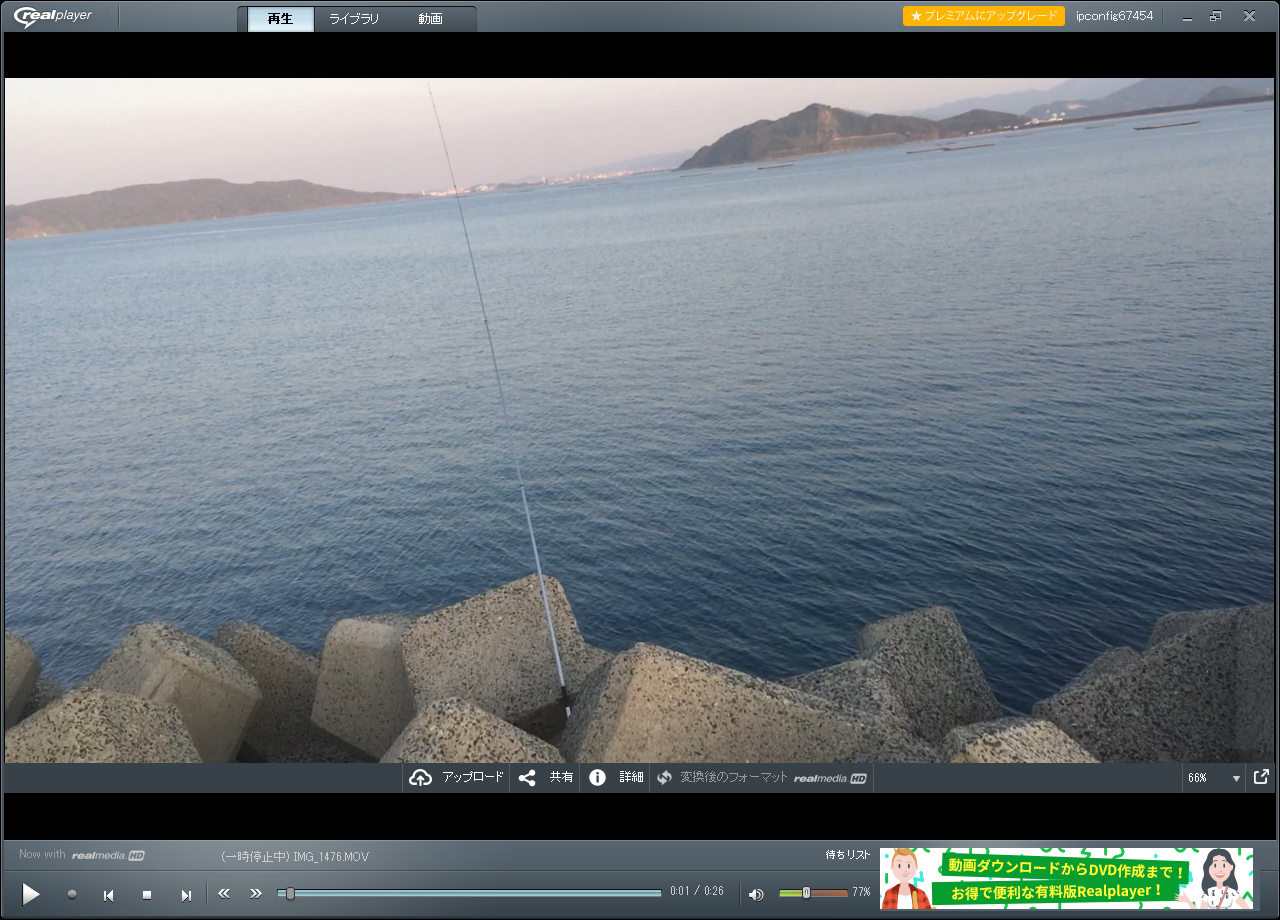Open the 待ちリスト queue
The height and width of the screenshot is (920, 1280).
click(x=847, y=855)
